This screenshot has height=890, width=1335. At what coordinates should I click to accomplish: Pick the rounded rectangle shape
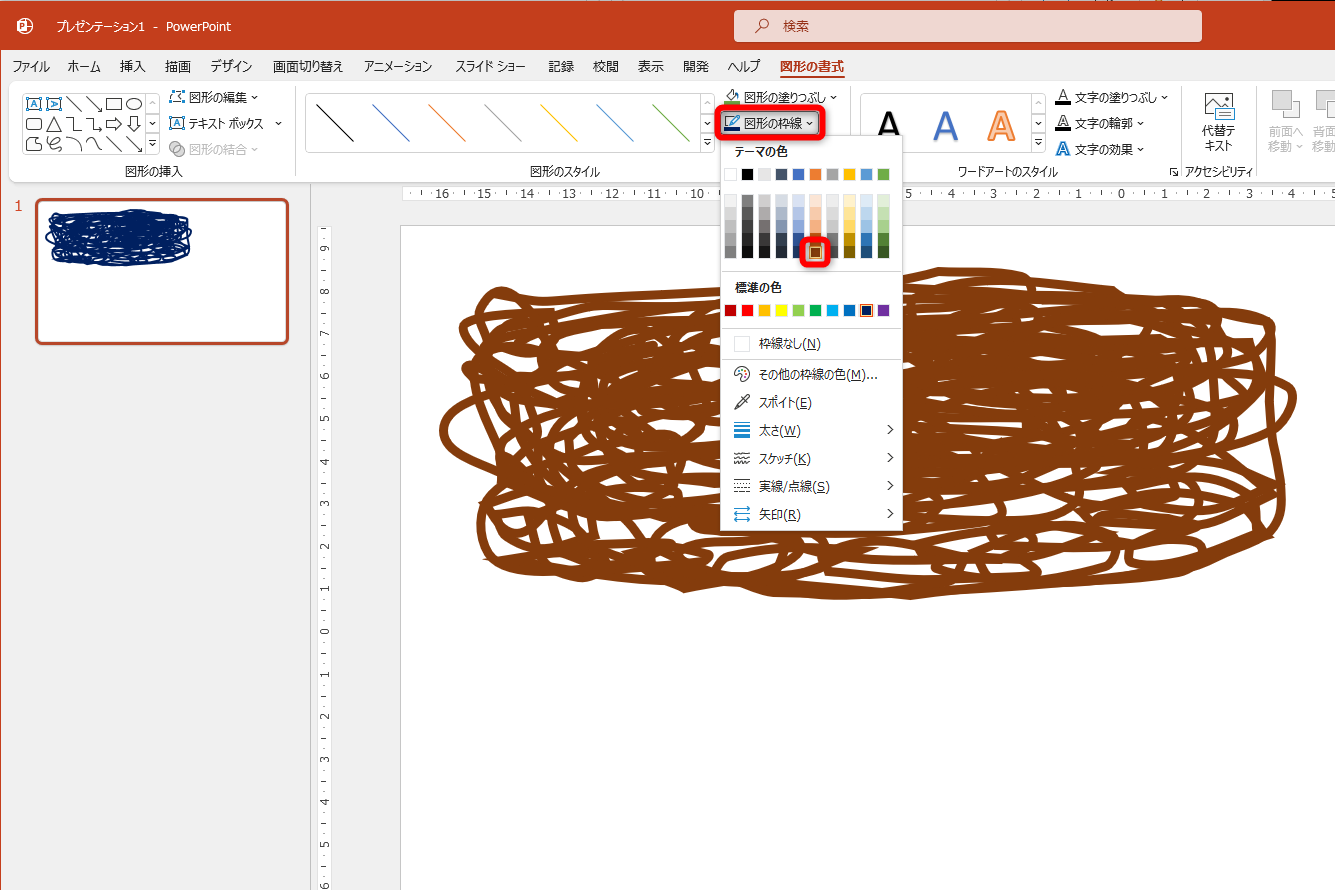tap(33, 124)
